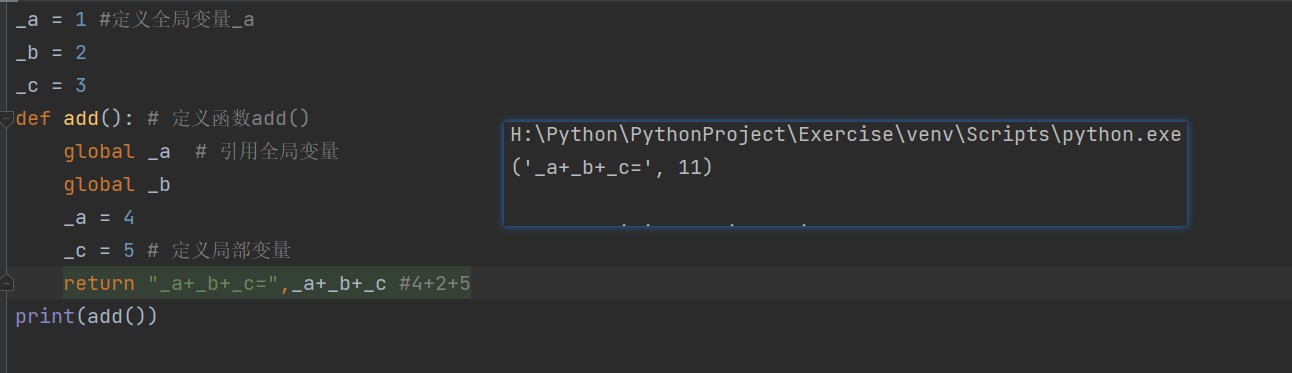Screen dimensions: 1292x373
Task: Click the return keyword
Action: tap(99, 283)
